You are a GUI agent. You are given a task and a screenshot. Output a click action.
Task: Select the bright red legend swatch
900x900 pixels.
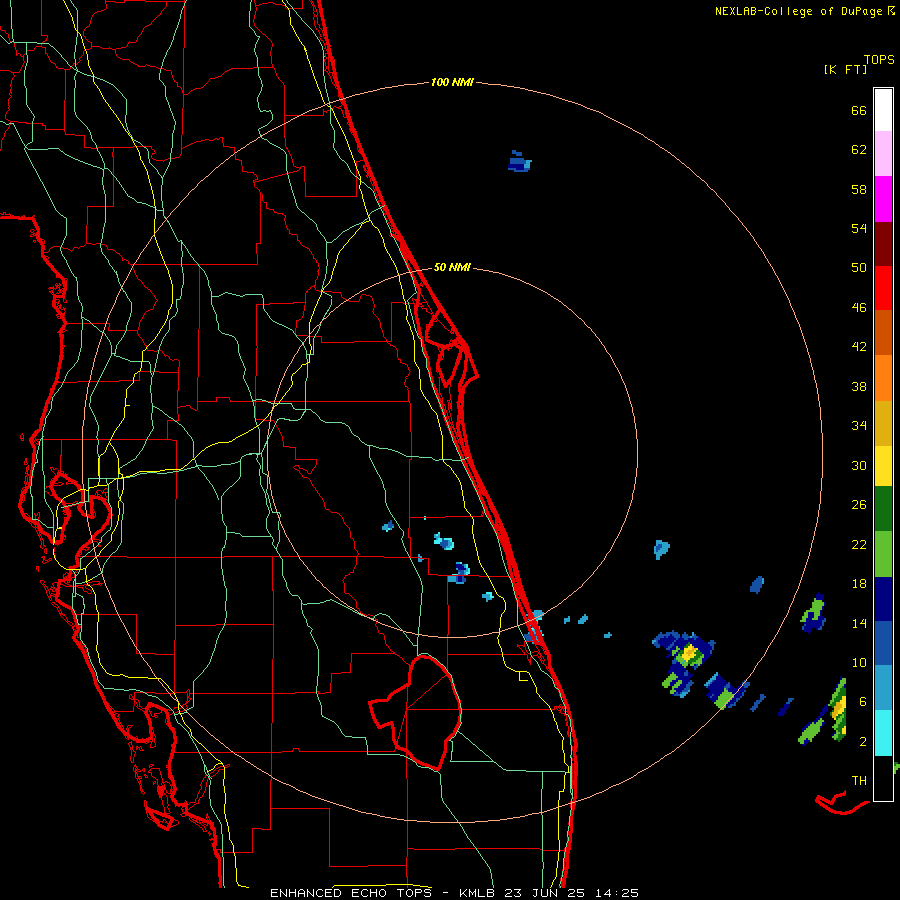coord(883,288)
